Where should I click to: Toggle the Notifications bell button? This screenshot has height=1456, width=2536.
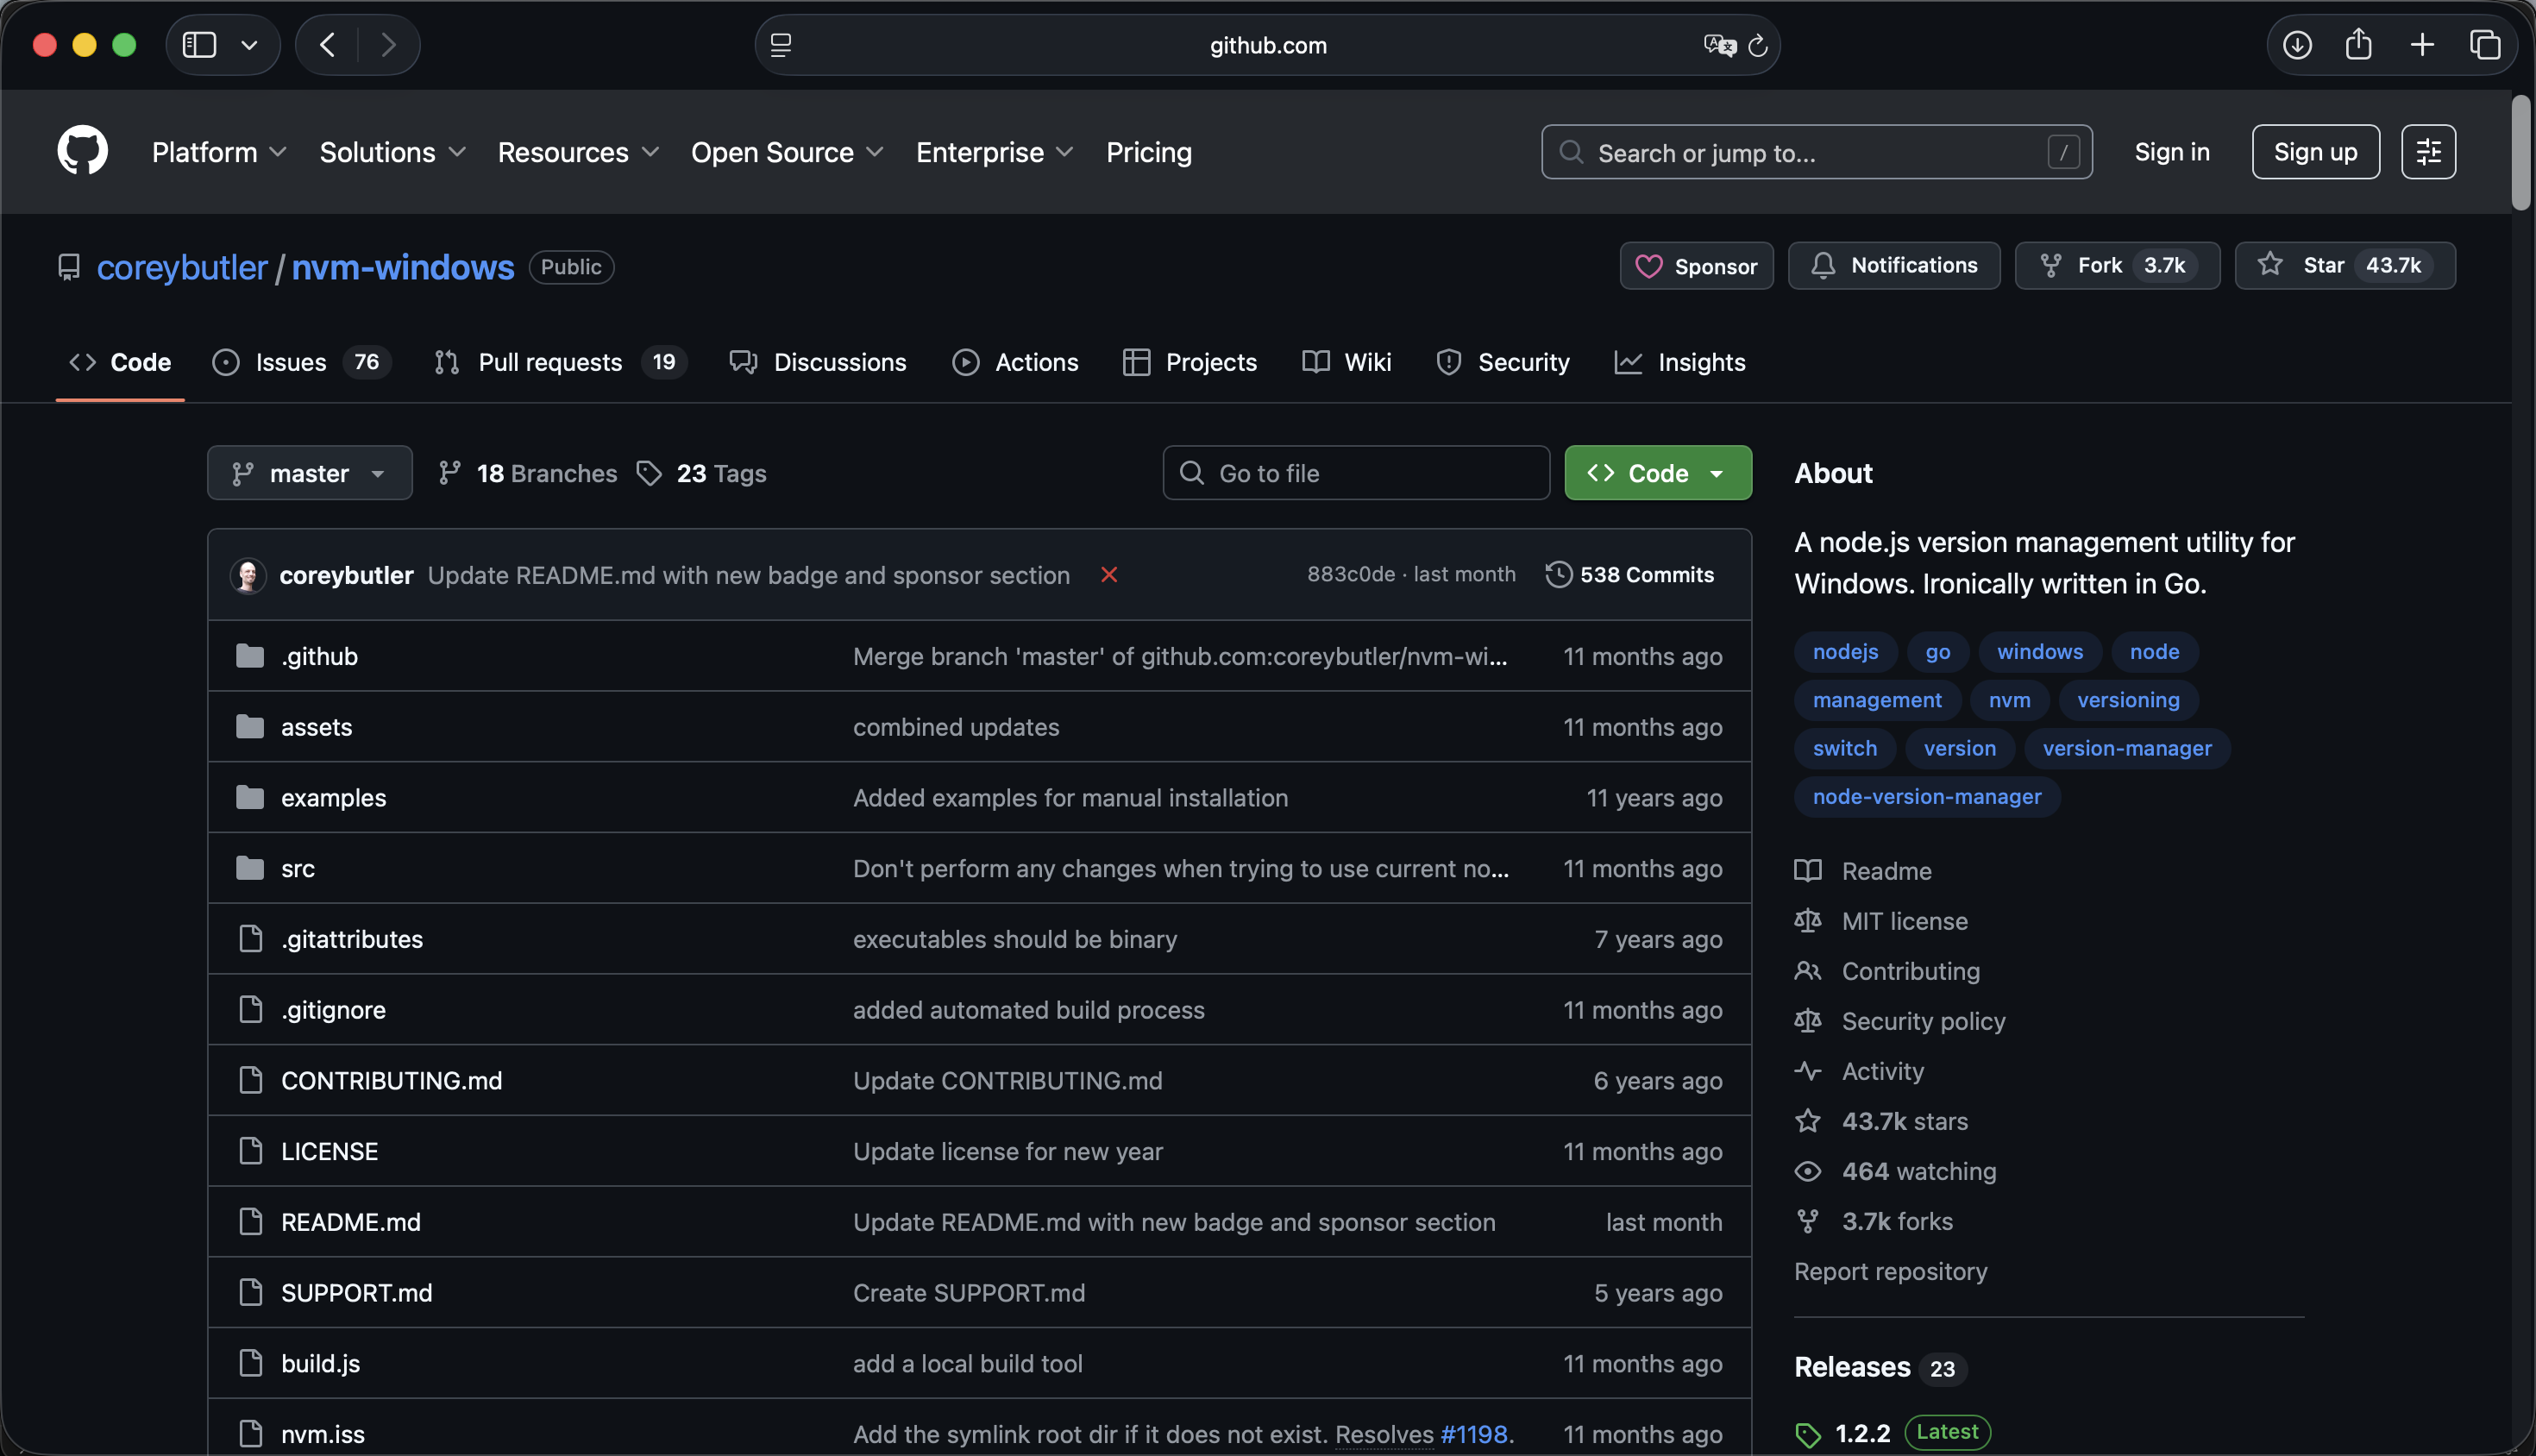point(1893,265)
